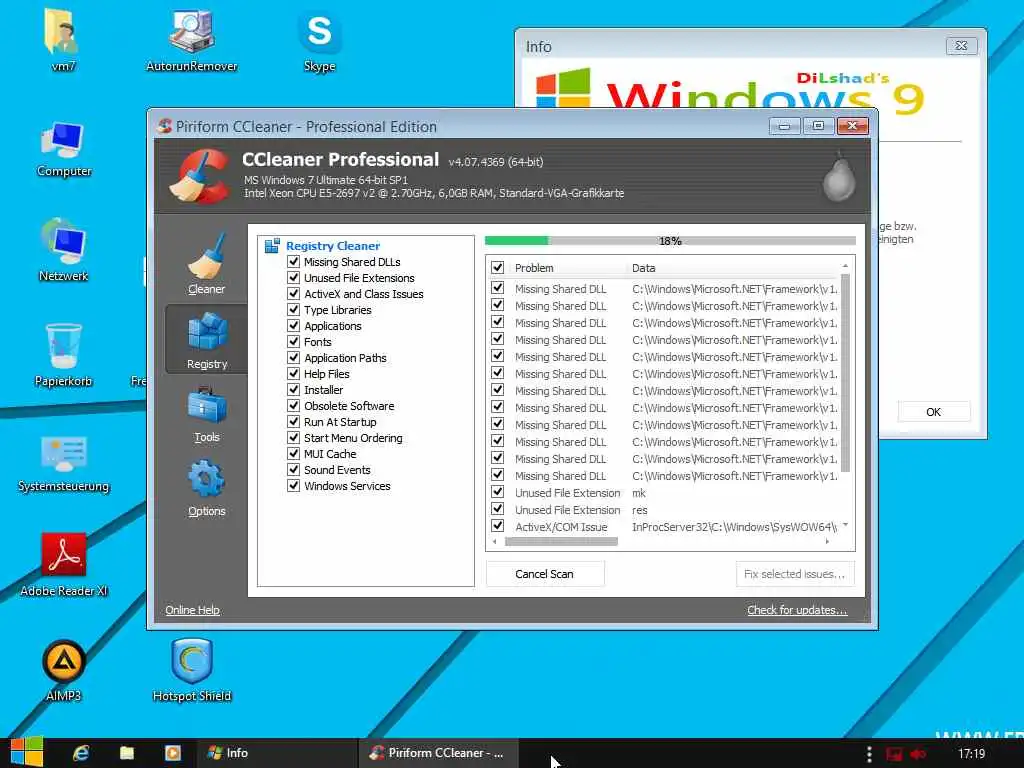
Task: Open the Online Help link
Action: click(x=192, y=610)
